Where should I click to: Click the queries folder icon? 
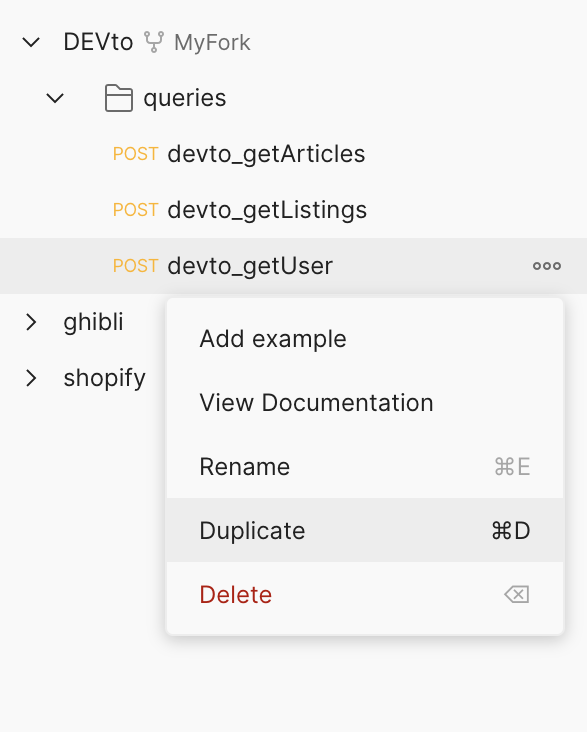(119, 98)
